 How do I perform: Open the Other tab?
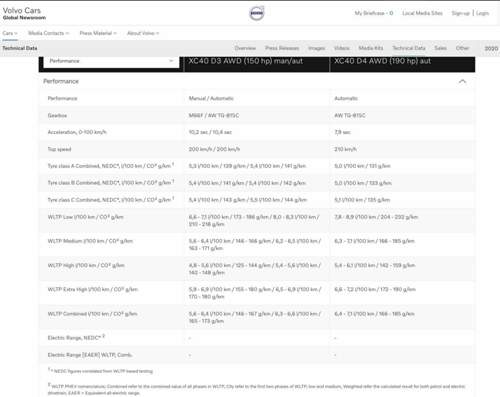tap(462, 48)
